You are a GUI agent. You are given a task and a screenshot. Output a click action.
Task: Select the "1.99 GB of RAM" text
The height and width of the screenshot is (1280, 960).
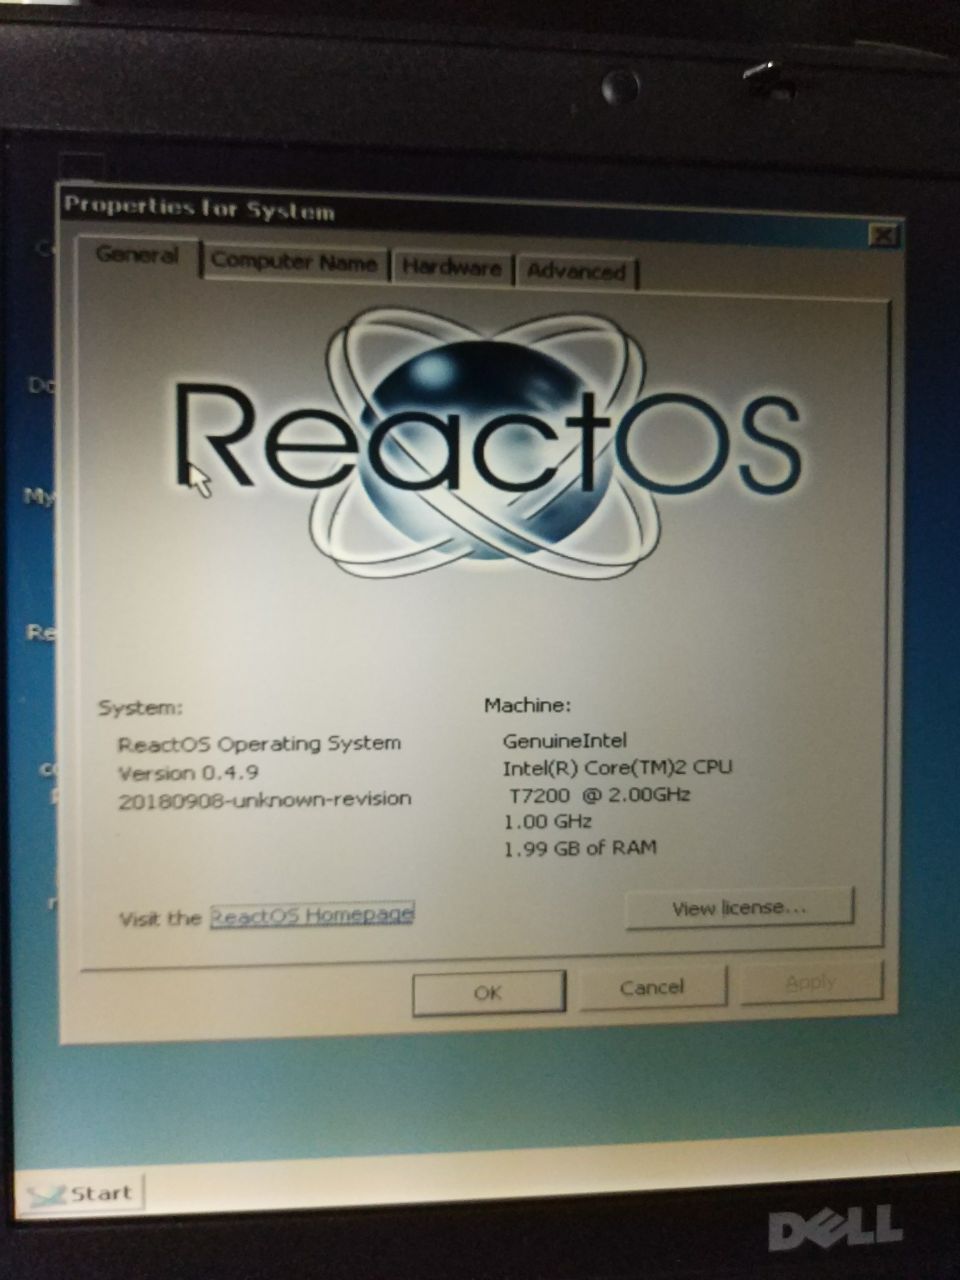[x=580, y=848]
